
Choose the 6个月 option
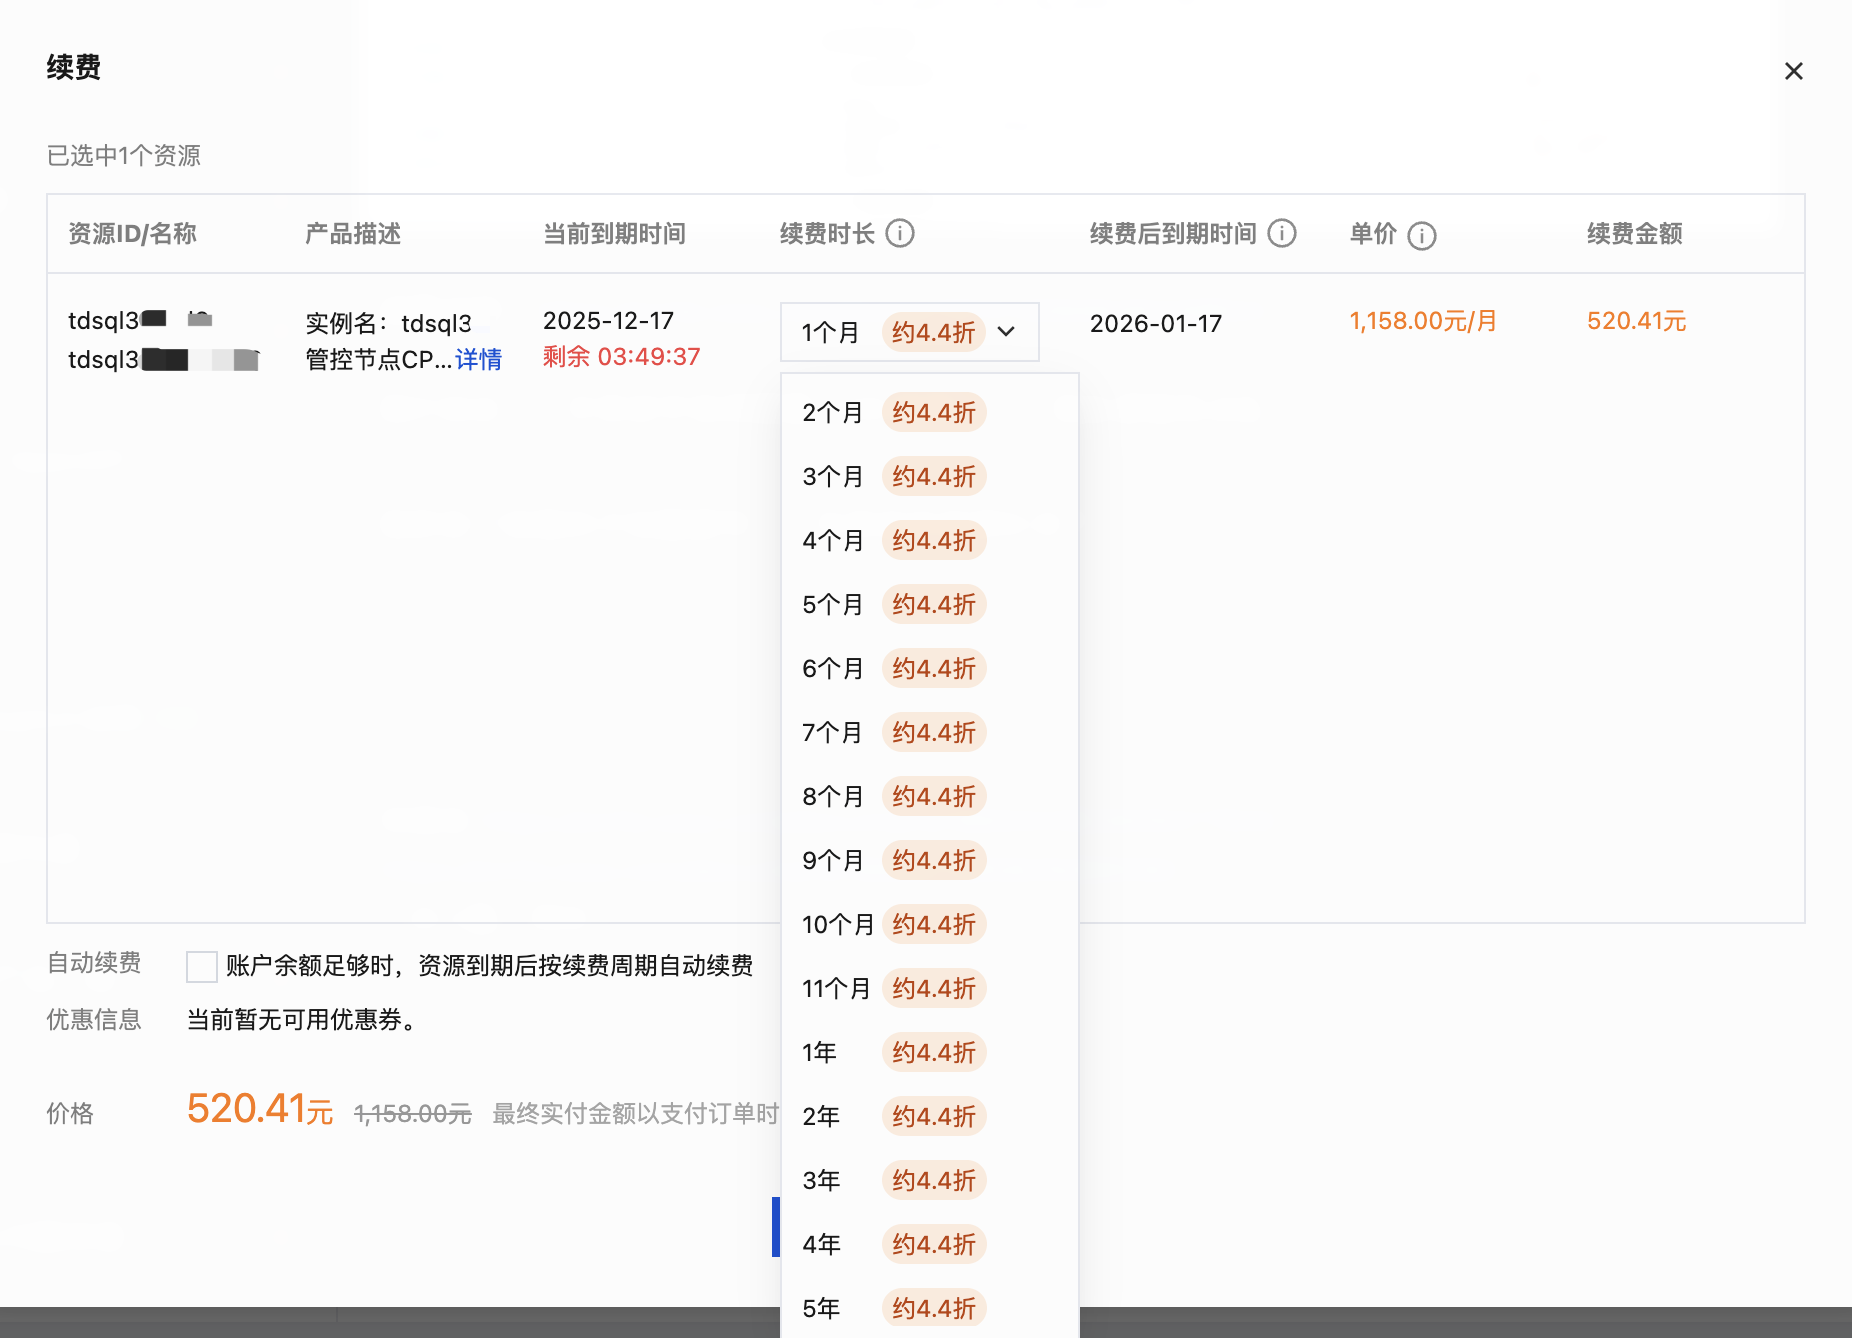[x=832, y=669]
